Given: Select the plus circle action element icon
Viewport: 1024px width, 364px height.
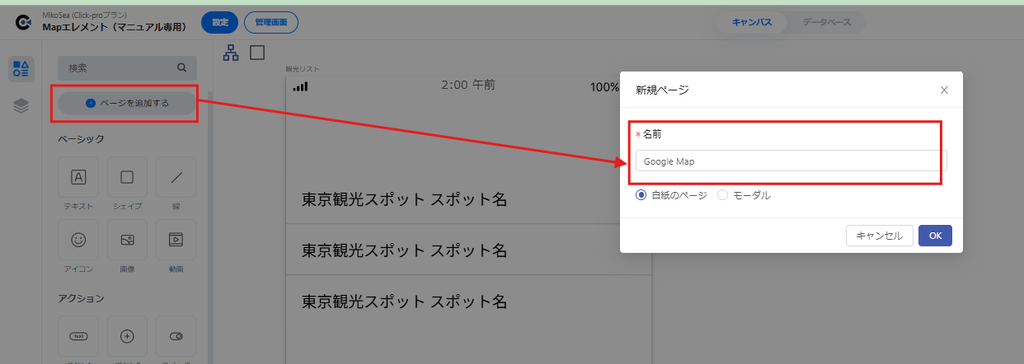Looking at the screenshot, I should coord(127,337).
